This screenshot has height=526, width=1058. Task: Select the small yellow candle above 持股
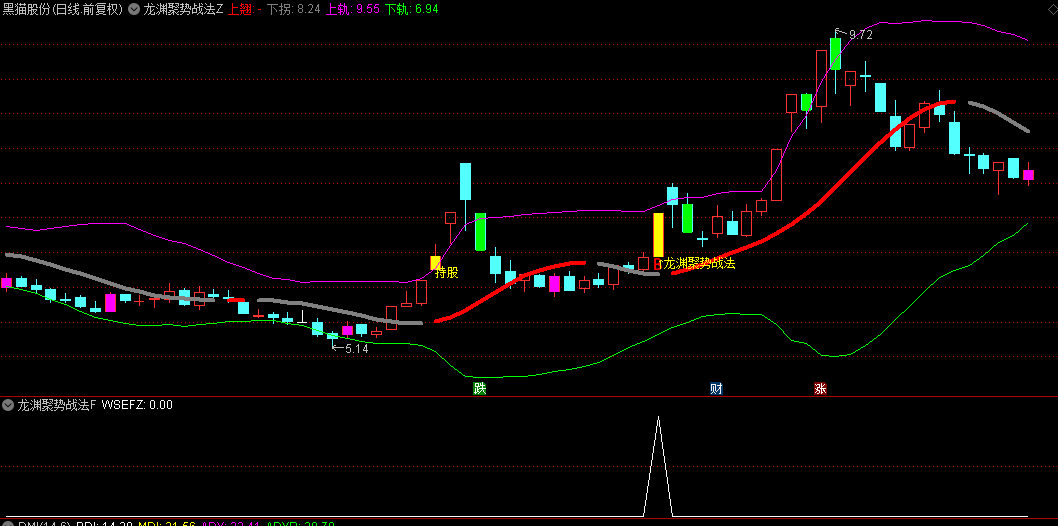coord(435,263)
